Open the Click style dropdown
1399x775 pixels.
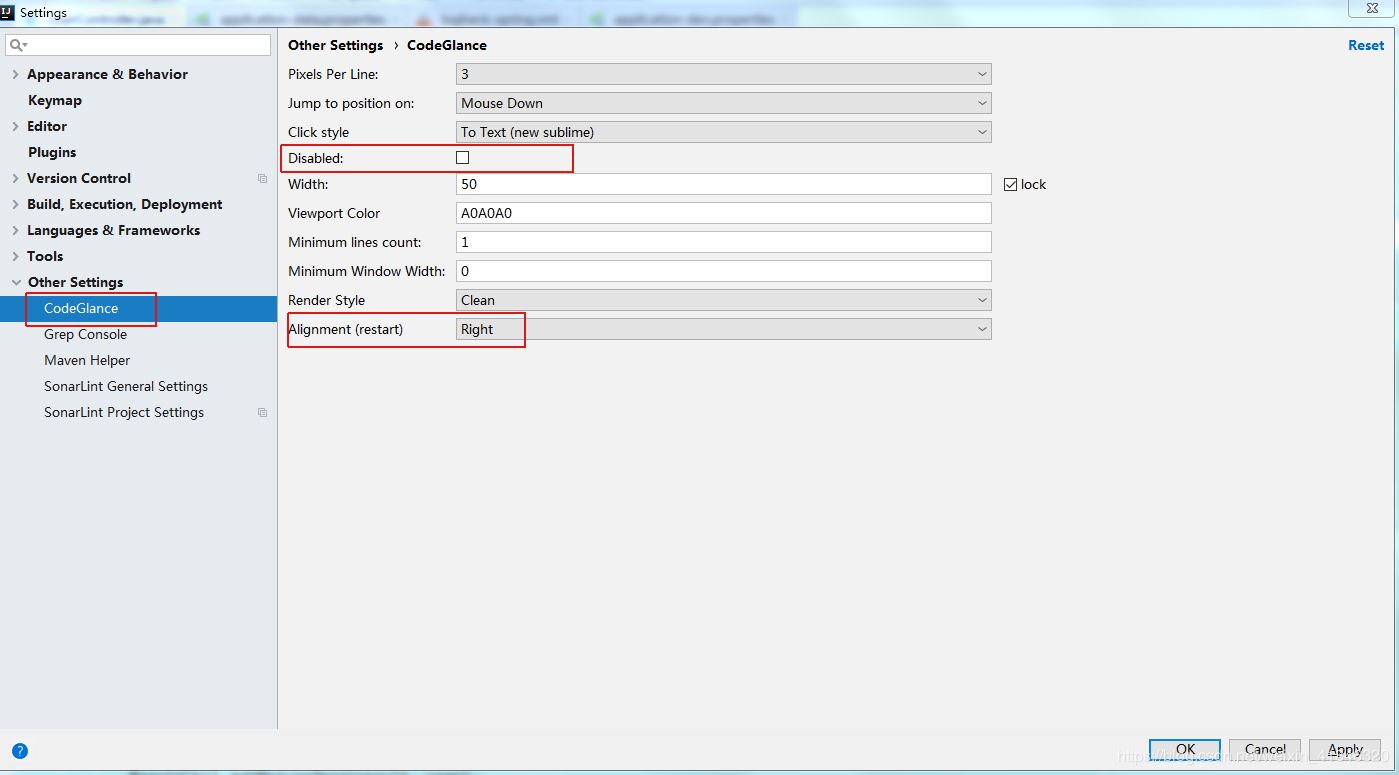click(724, 132)
